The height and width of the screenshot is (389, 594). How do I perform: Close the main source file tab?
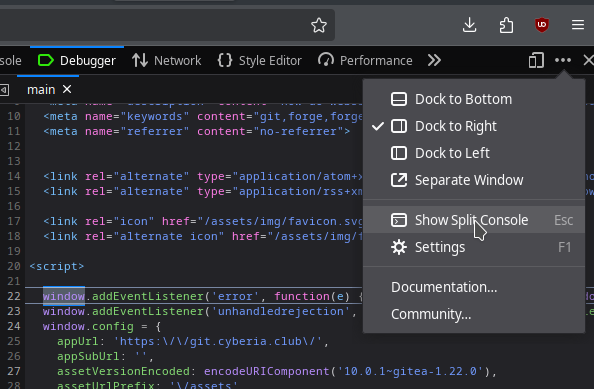(67, 89)
